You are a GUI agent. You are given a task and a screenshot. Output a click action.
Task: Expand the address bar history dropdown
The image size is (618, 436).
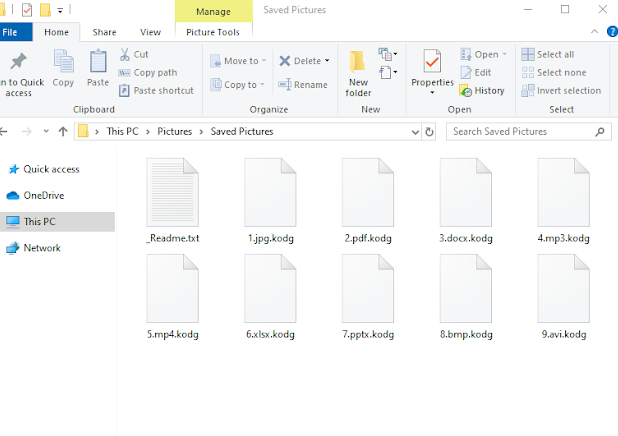click(x=413, y=131)
